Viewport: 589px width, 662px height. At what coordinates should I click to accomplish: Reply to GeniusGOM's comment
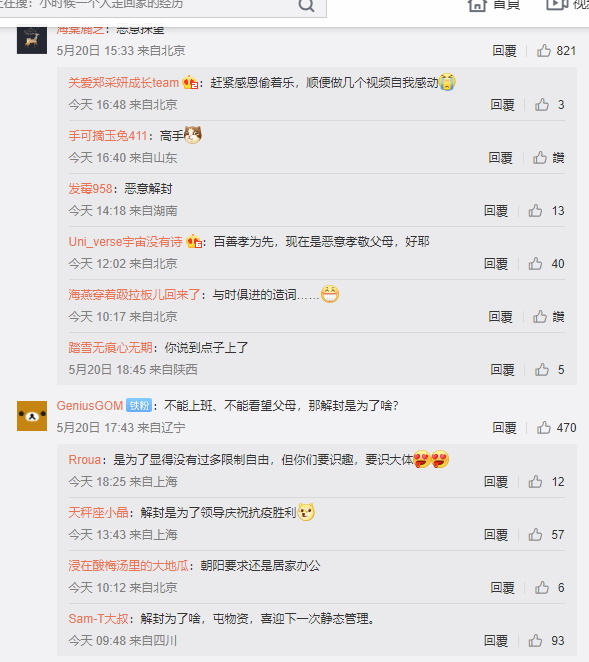point(504,428)
